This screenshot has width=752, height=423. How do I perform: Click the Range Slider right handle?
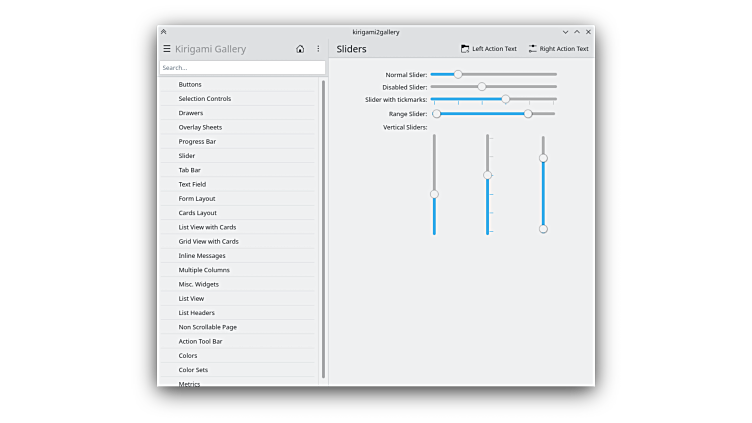528,114
